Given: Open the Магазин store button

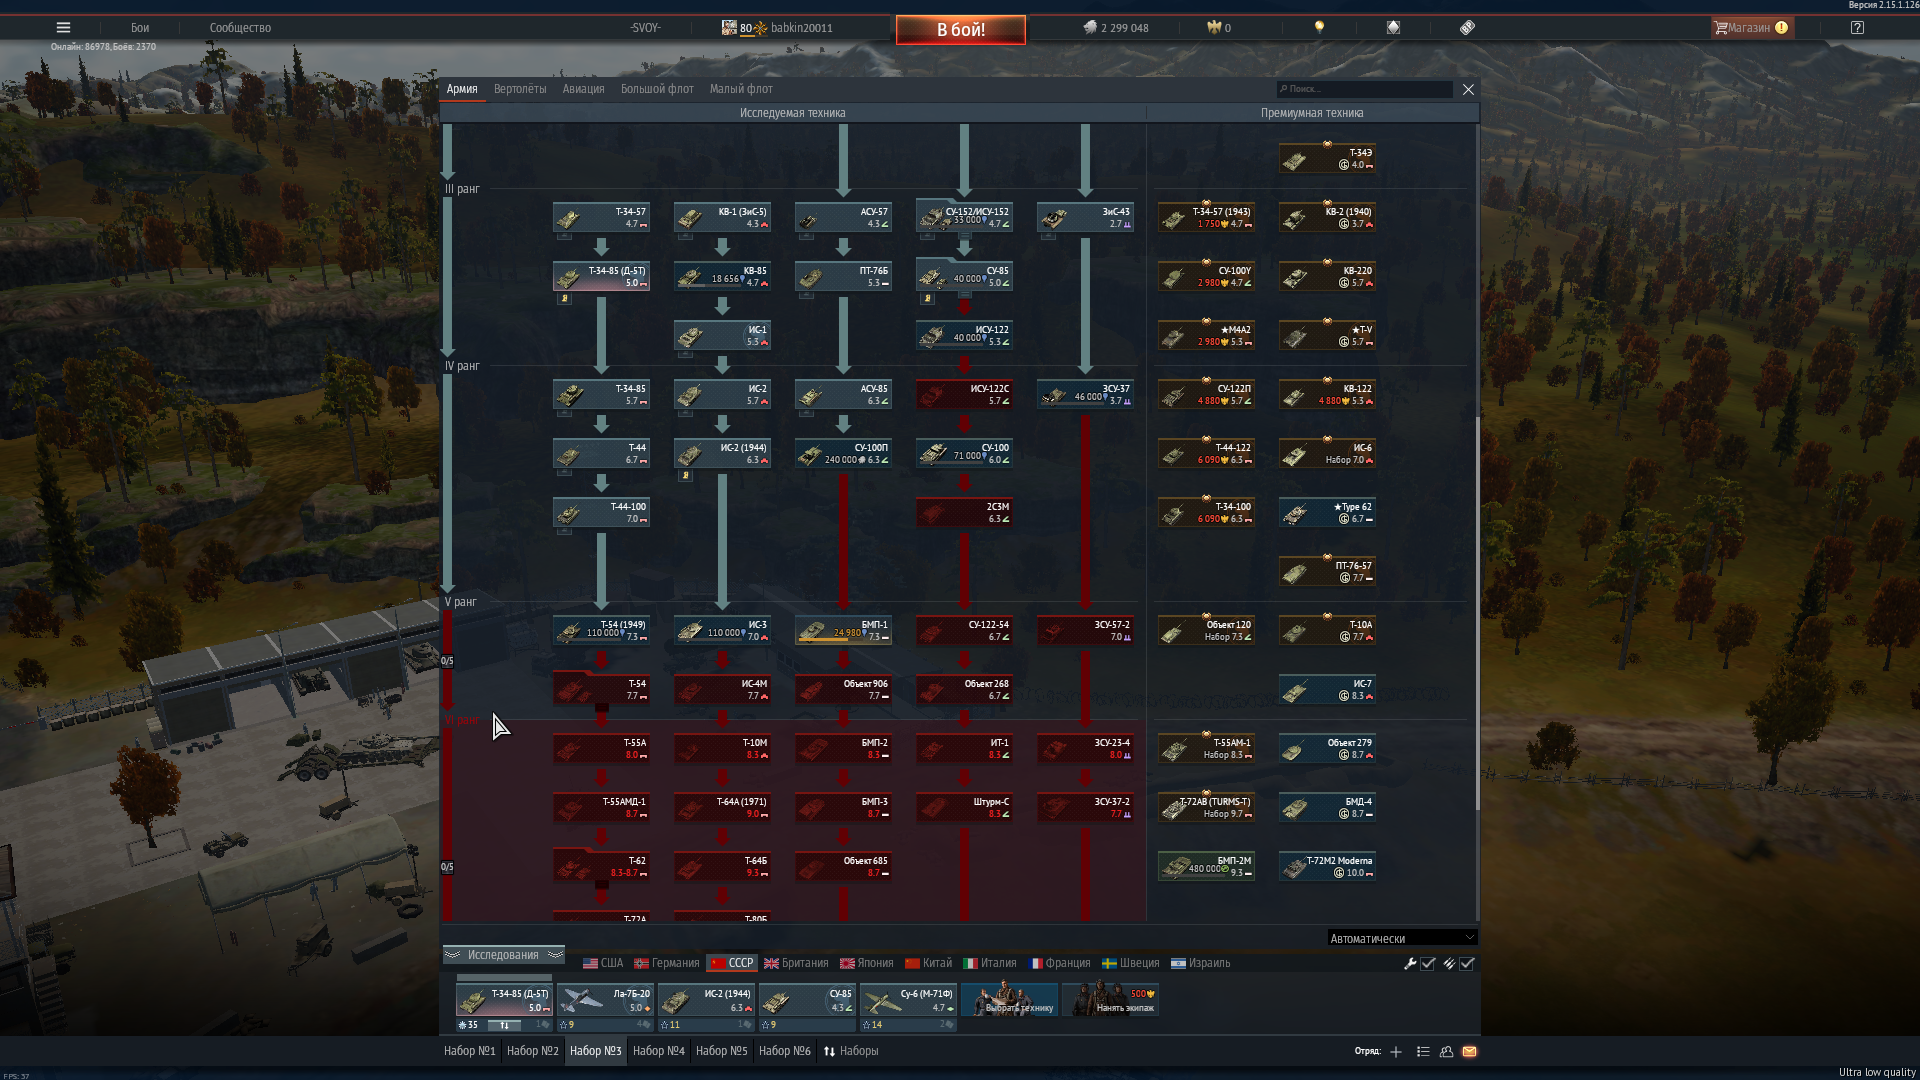Looking at the screenshot, I should [x=1752, y=28].
